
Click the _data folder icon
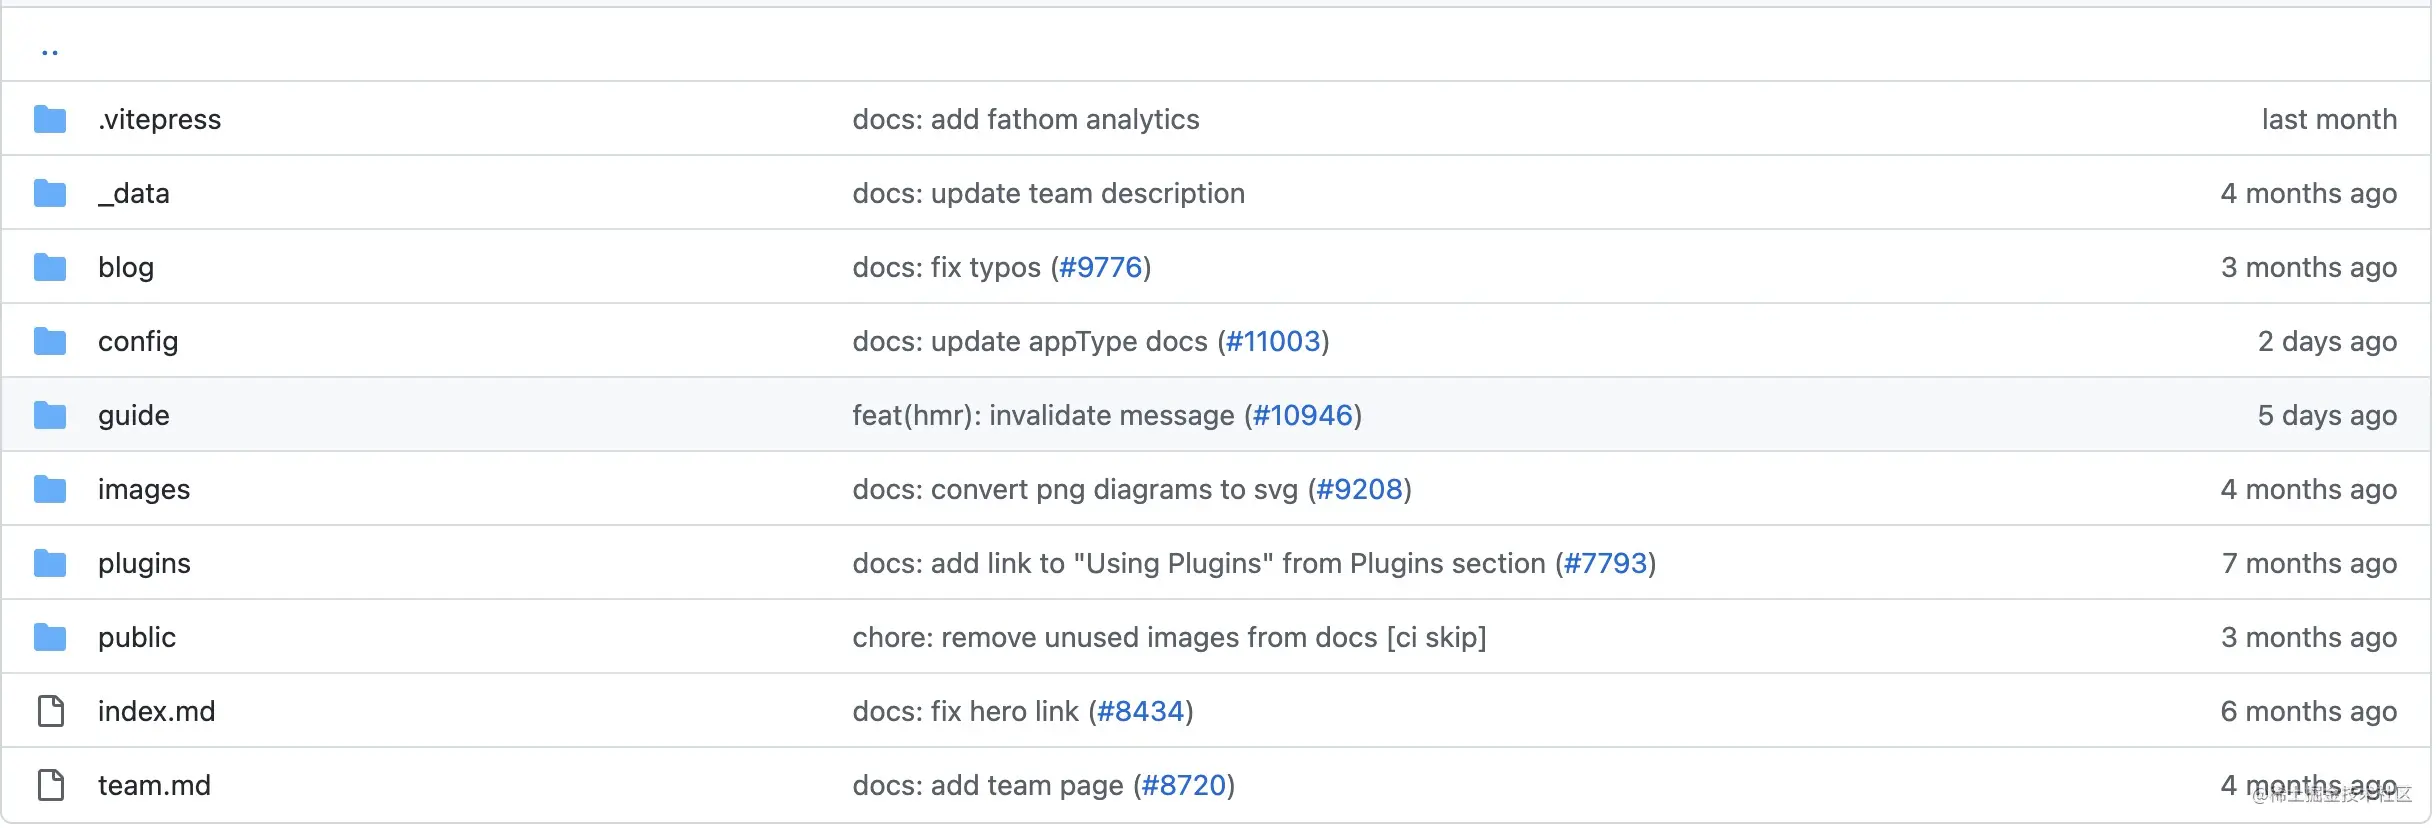pyautogui.click(x=50, y=194)
